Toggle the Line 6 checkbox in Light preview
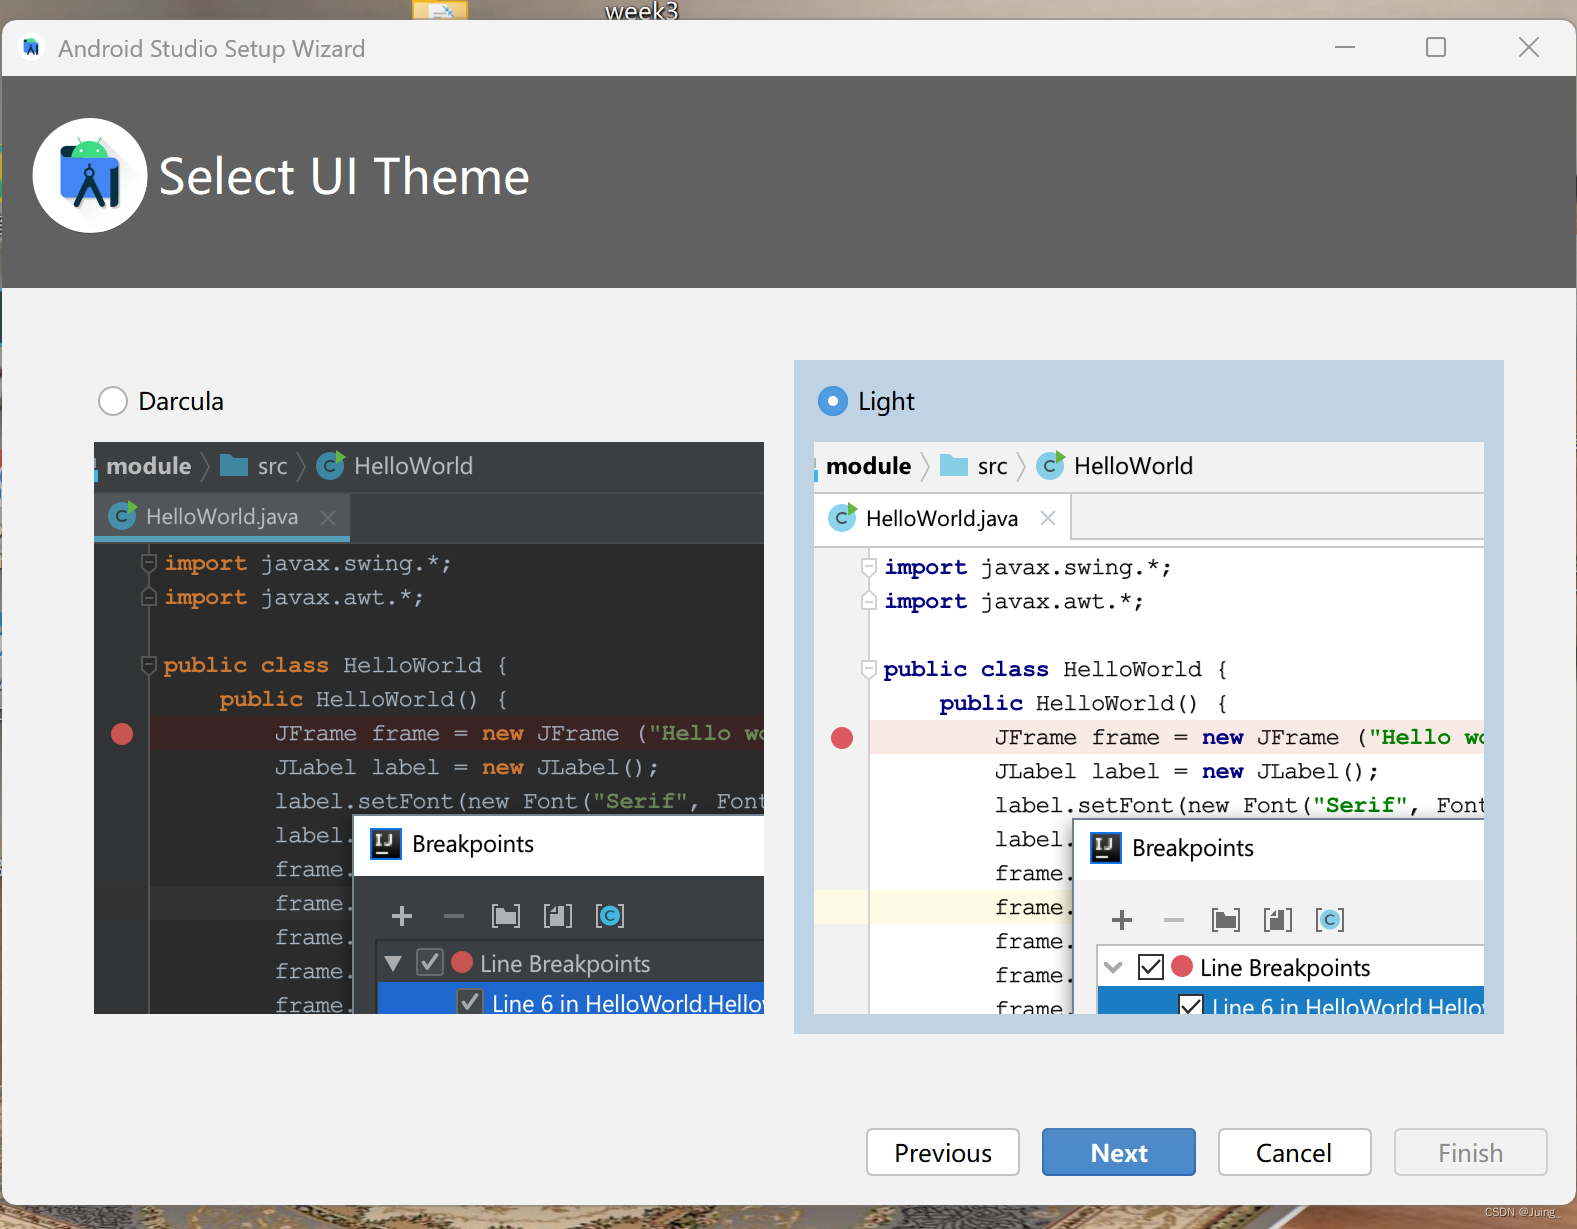The height and width of the screenshot is (1229, 1577). click(x=1191, y=1004)
